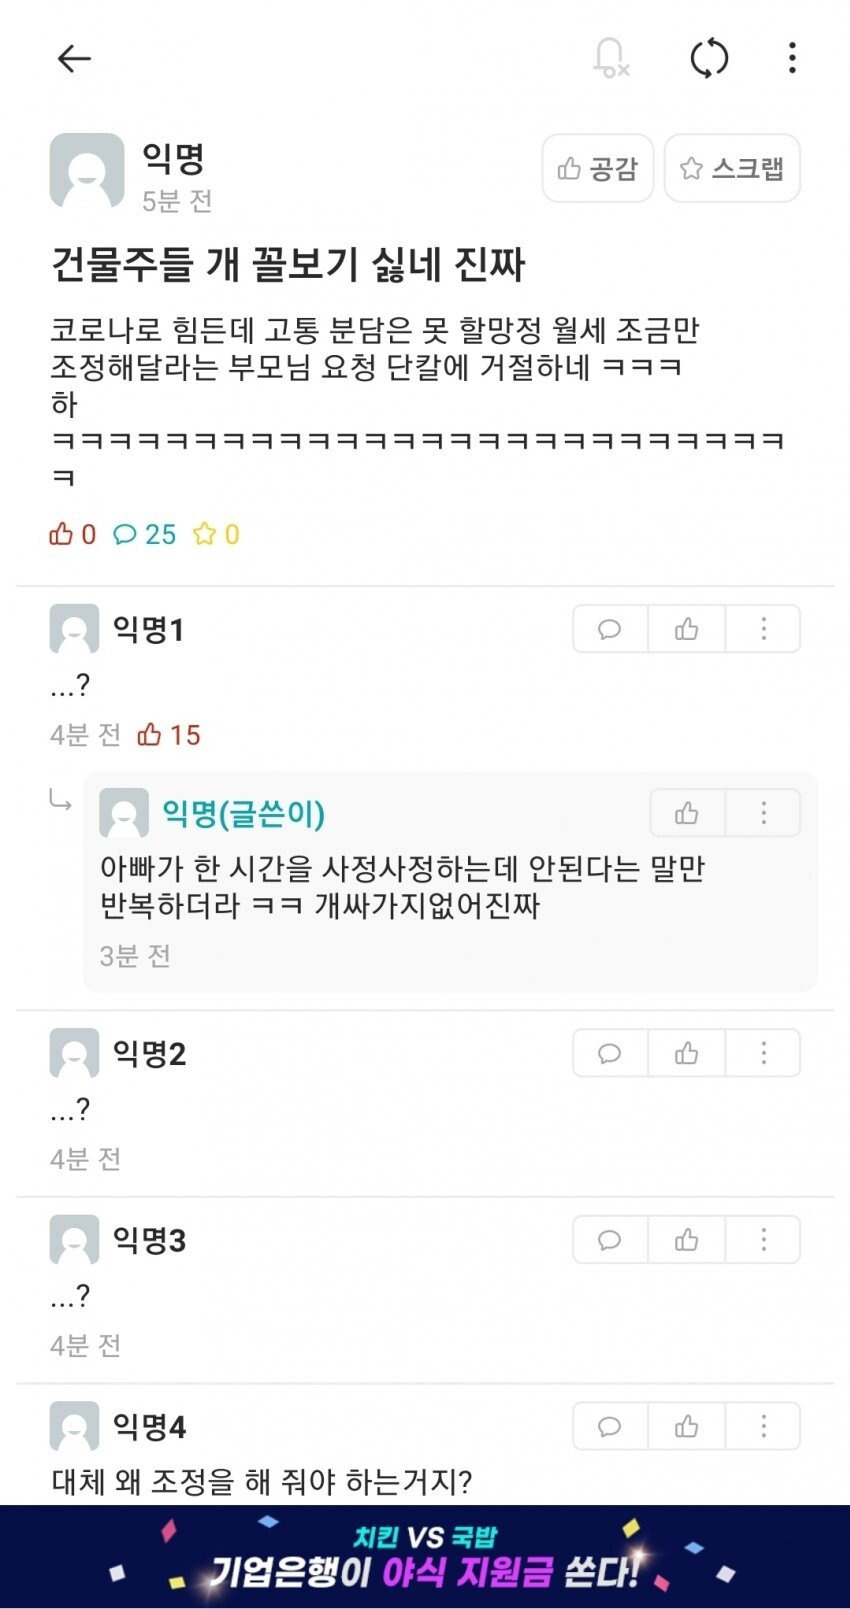850x1609 pixels.
Task: Like 익명1's comment
Action: 686,629
